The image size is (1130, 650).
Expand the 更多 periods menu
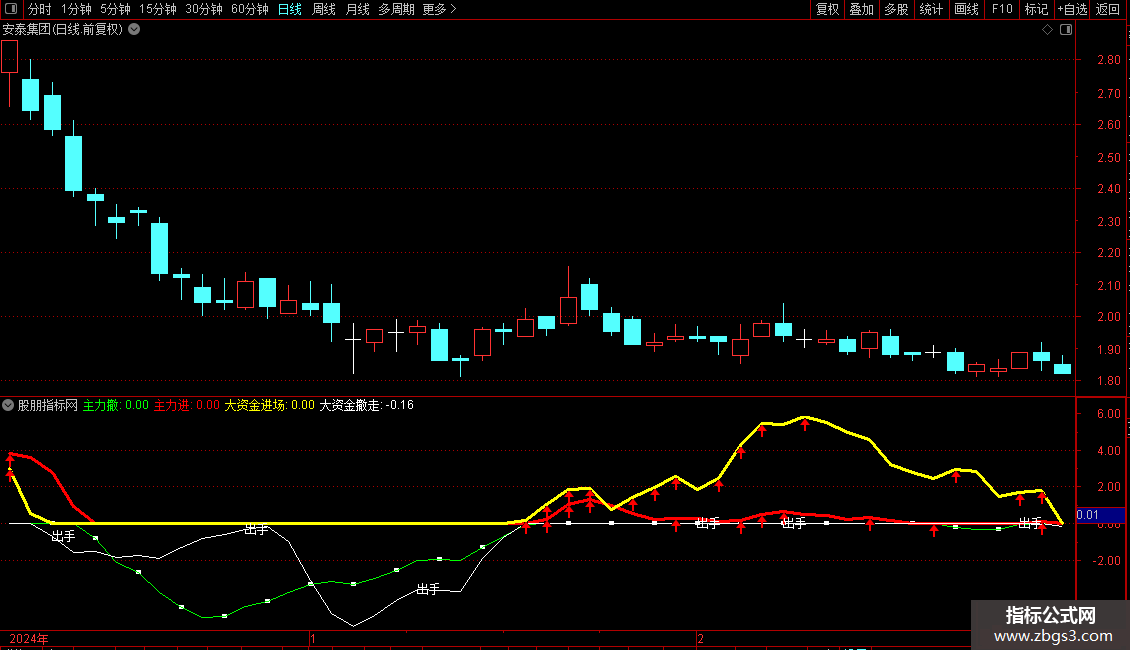(439, 9)
